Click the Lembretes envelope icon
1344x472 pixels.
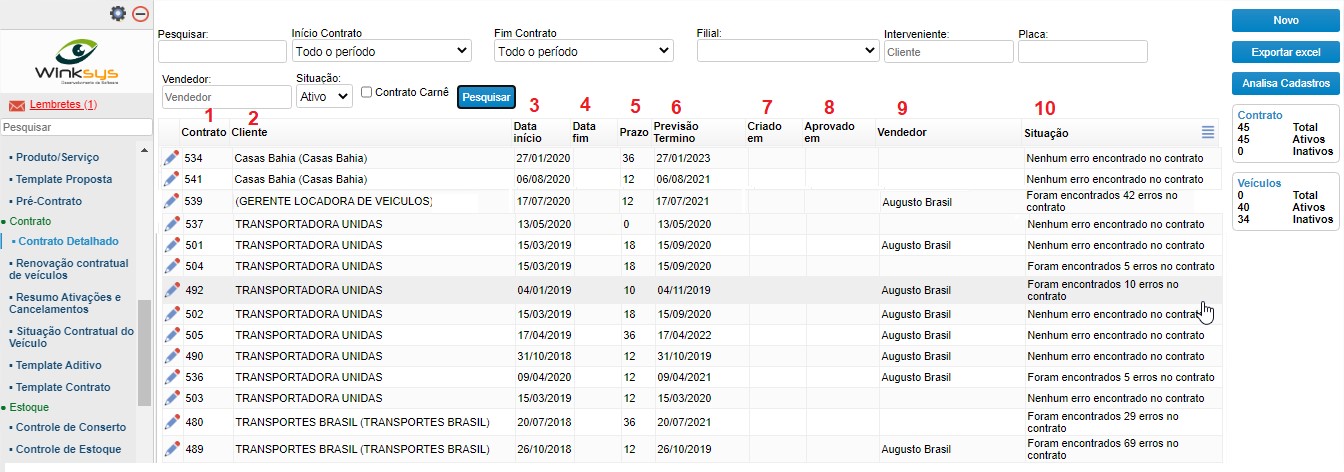tap(16, 105)
